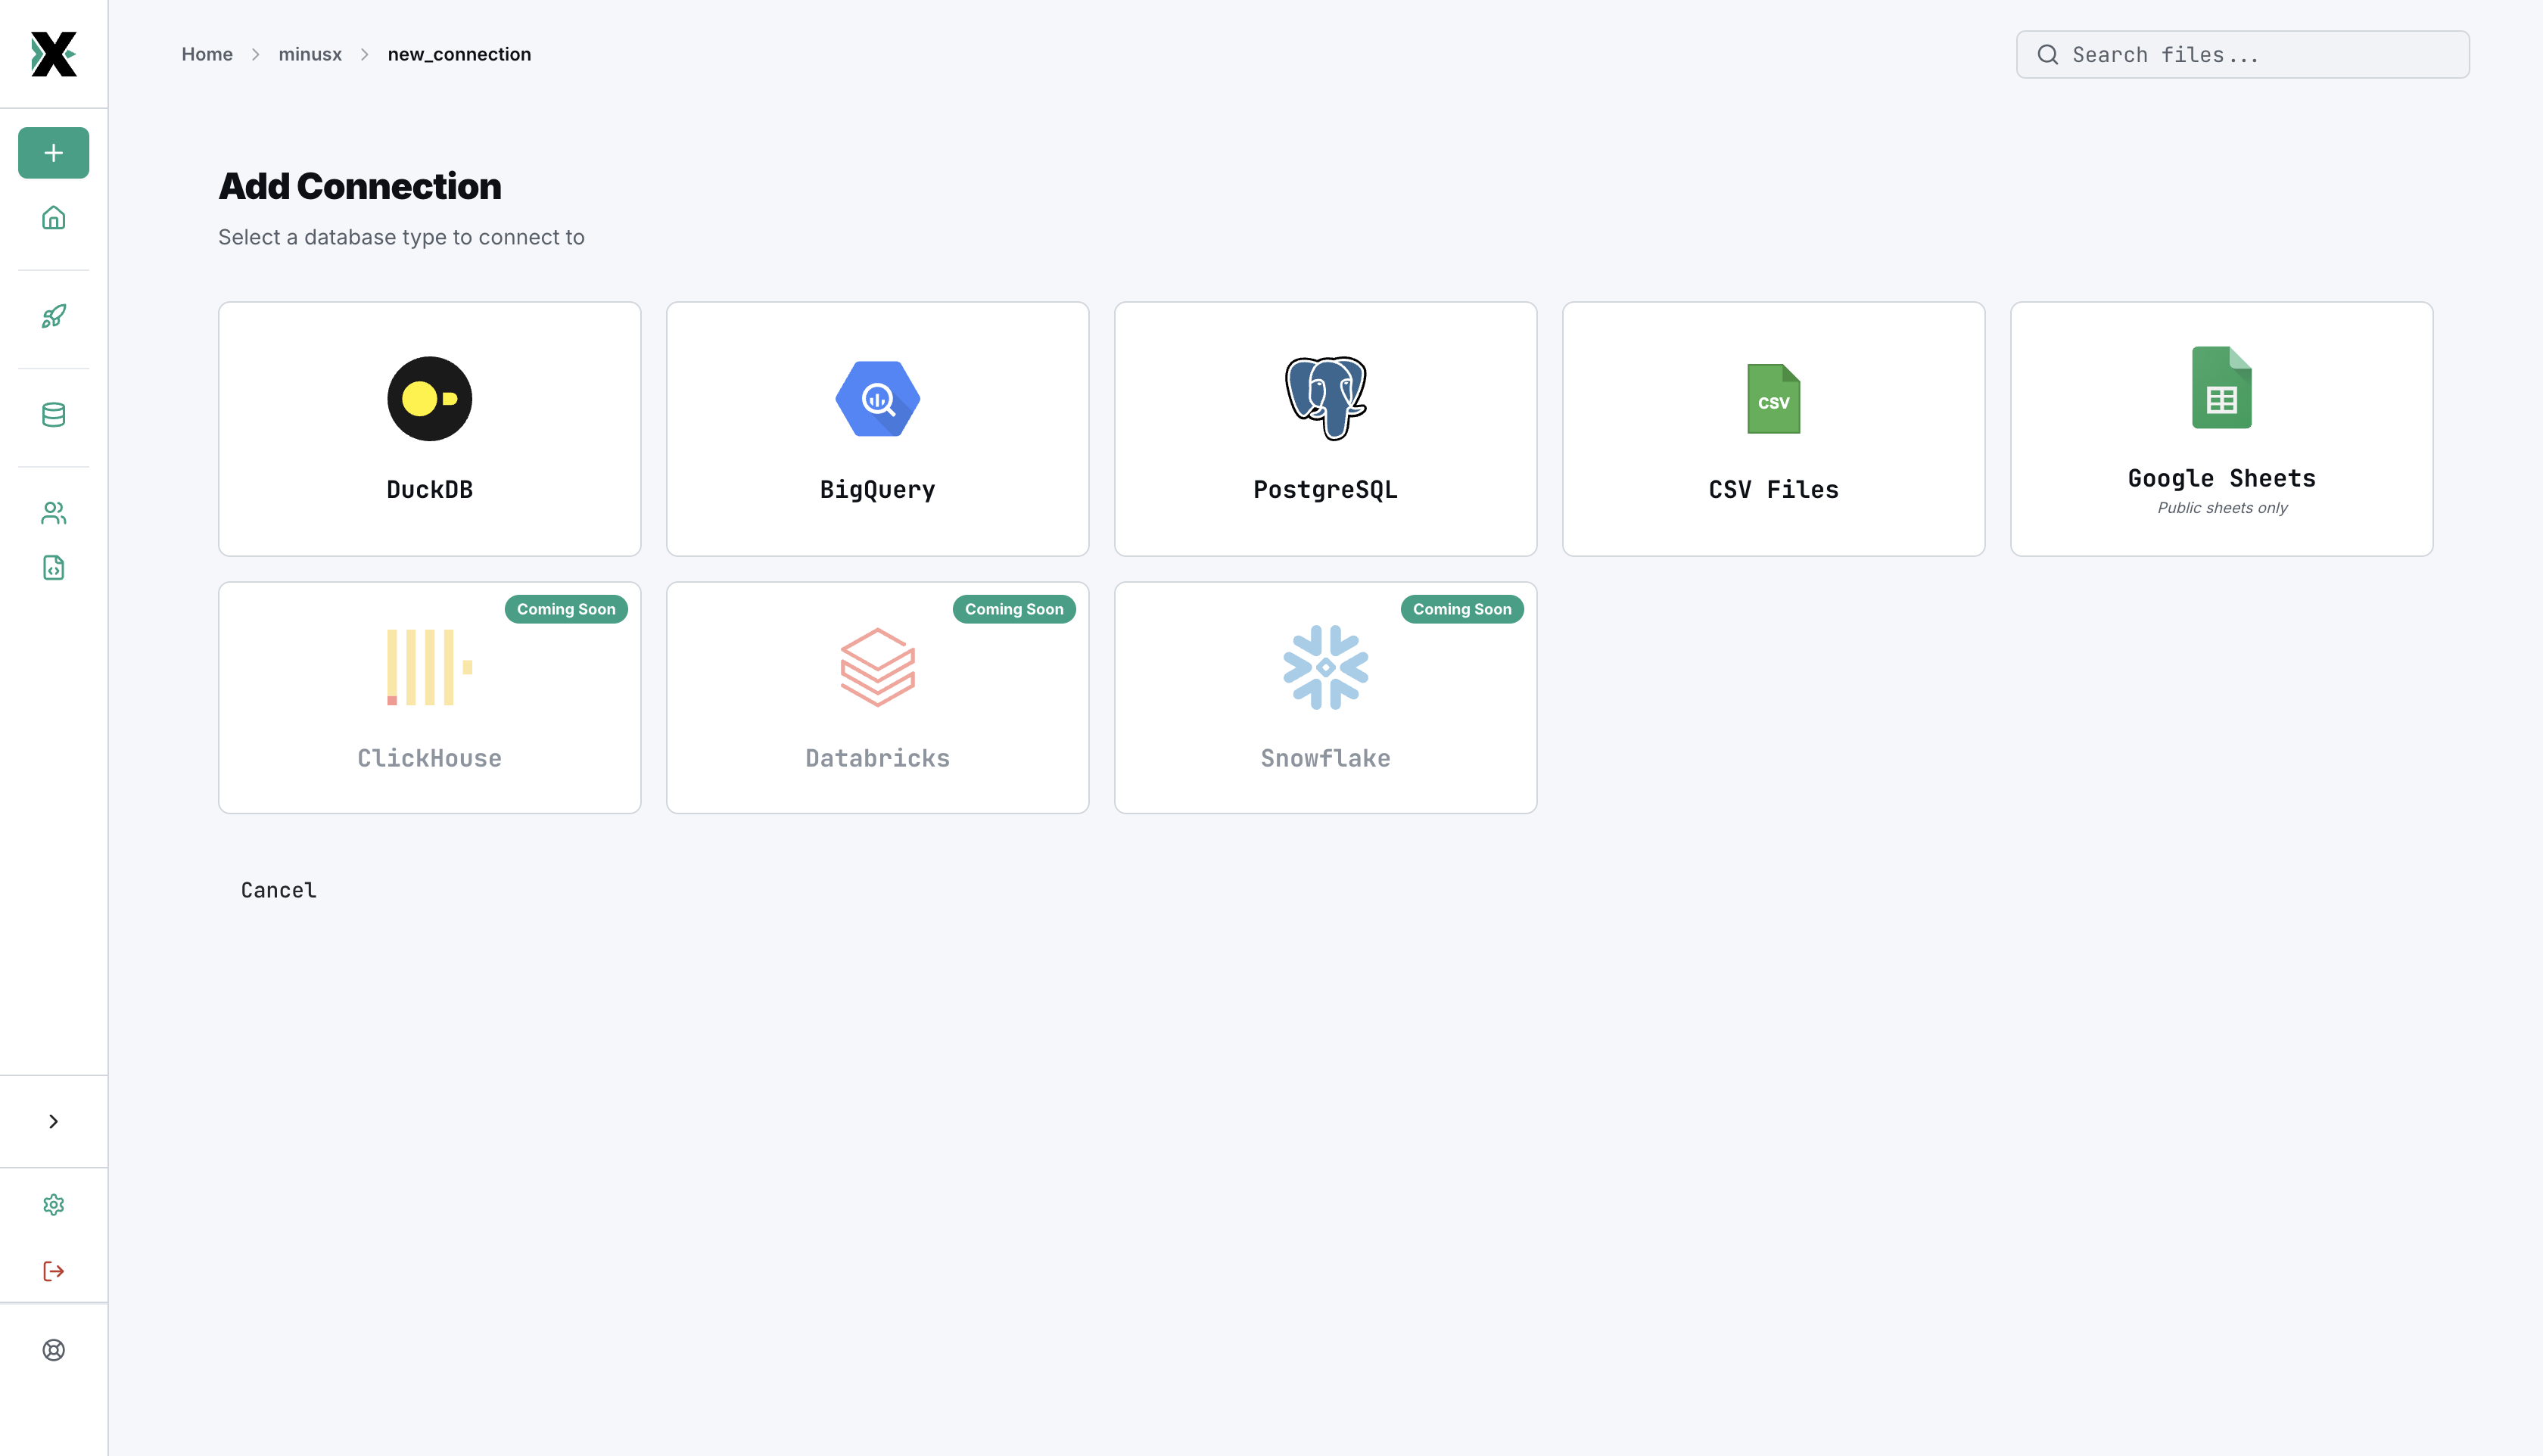Cancel adding a connection
The height and width of the screenshot is (1456, 2543).
pos(279,890)
